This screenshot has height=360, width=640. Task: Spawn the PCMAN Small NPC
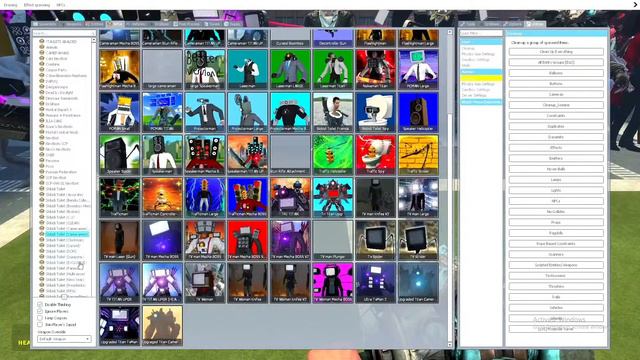tap(119, 112)
